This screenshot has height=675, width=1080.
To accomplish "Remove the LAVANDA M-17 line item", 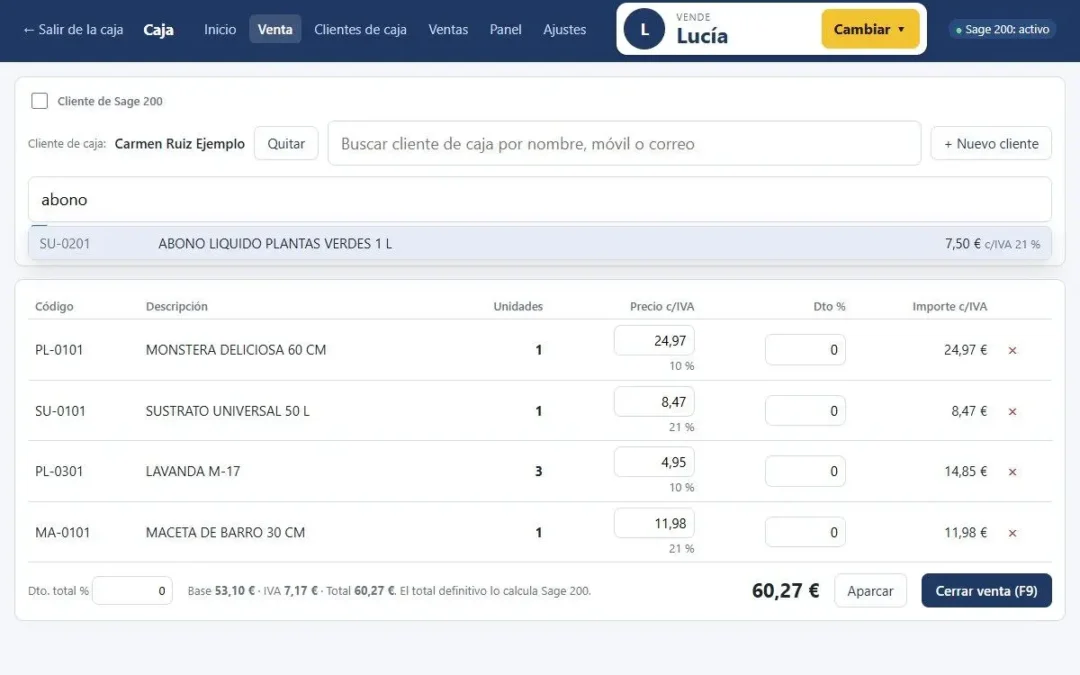I will pyautogui.click(x=1012, y=472).
